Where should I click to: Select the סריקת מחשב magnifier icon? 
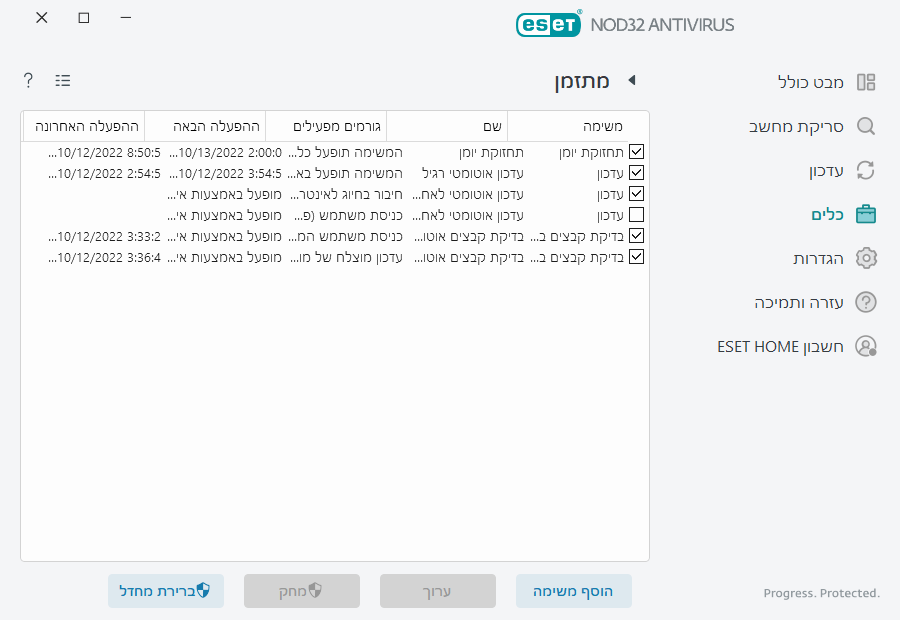[868, 127]
